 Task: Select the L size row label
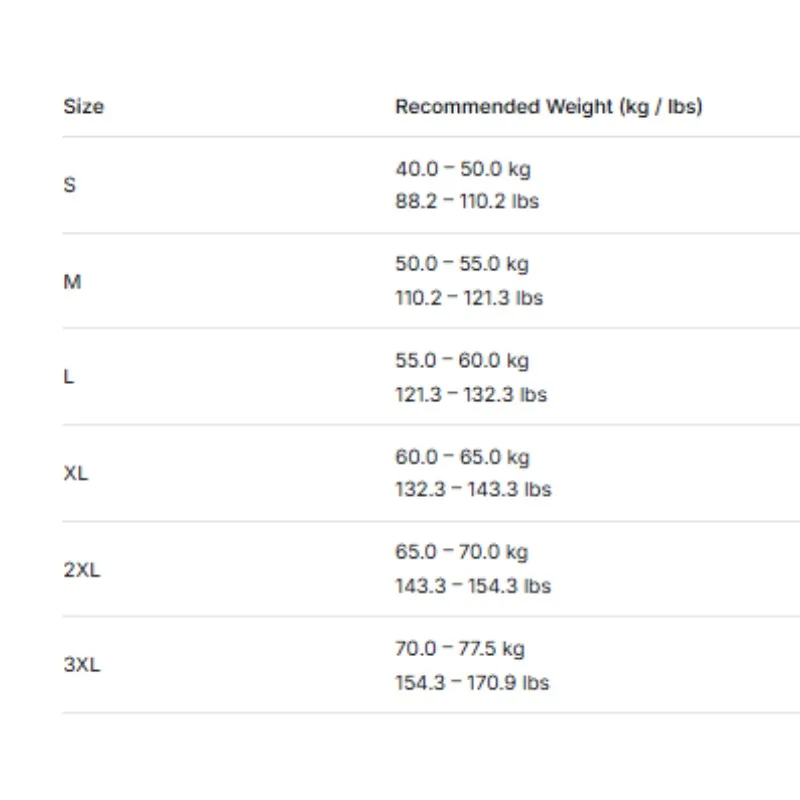tap(69, 377)
